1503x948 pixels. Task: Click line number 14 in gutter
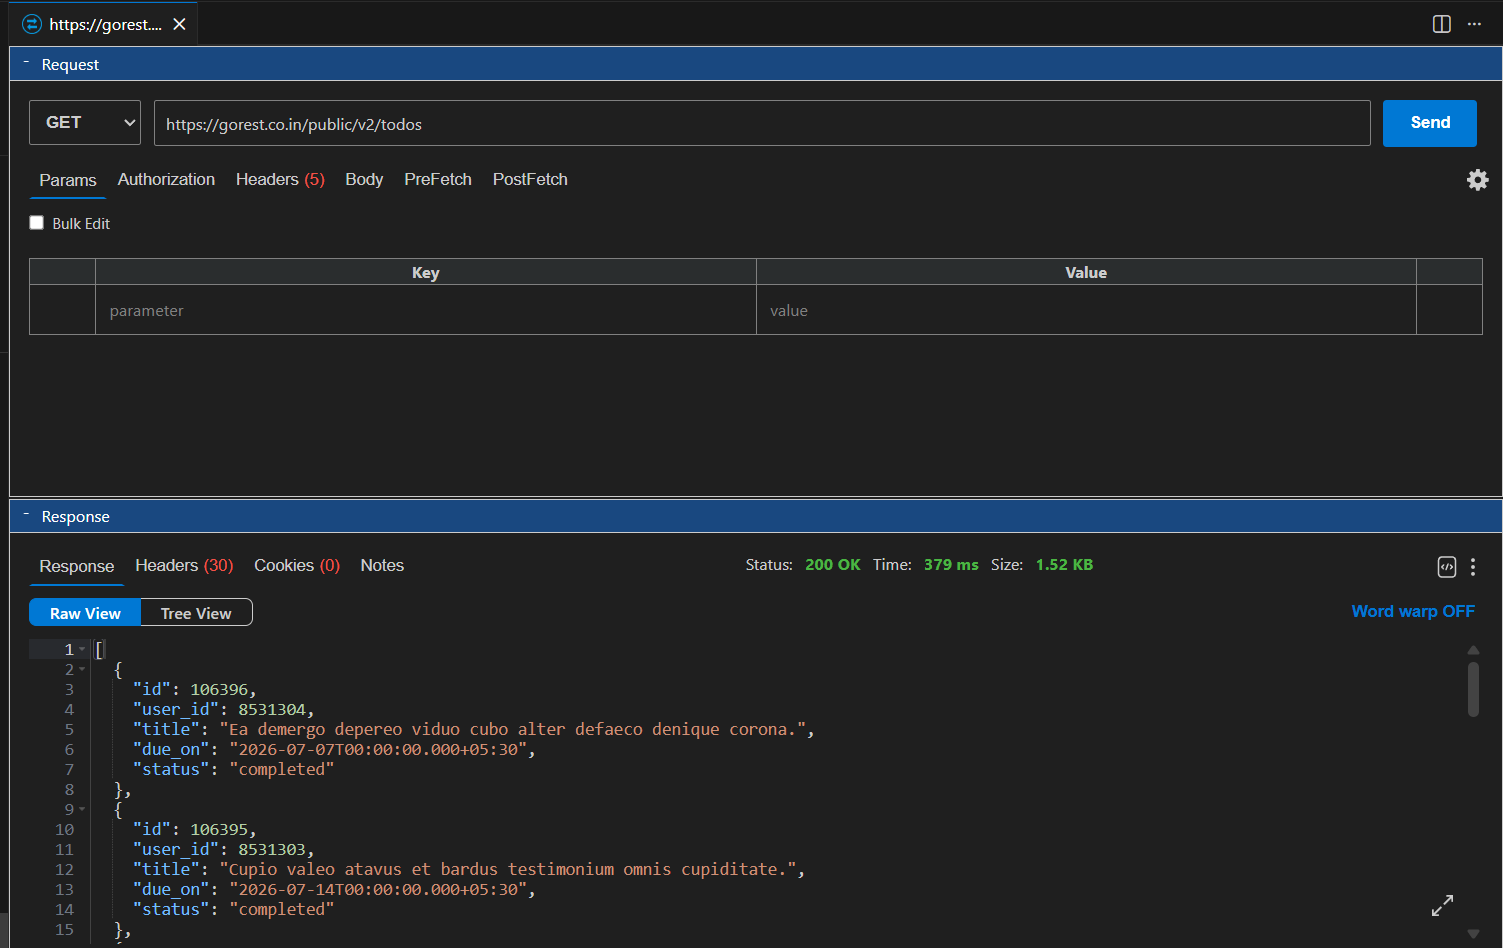tap(64, 909)
